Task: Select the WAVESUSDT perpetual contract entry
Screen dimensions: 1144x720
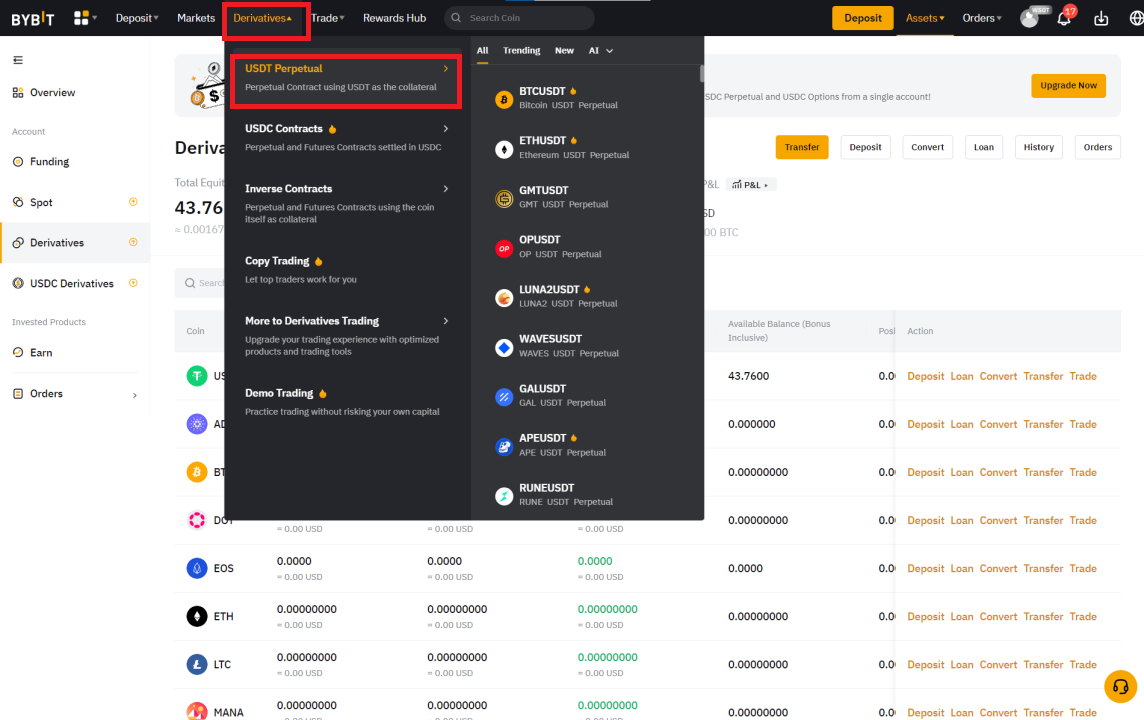Action: tap(587, 346)
